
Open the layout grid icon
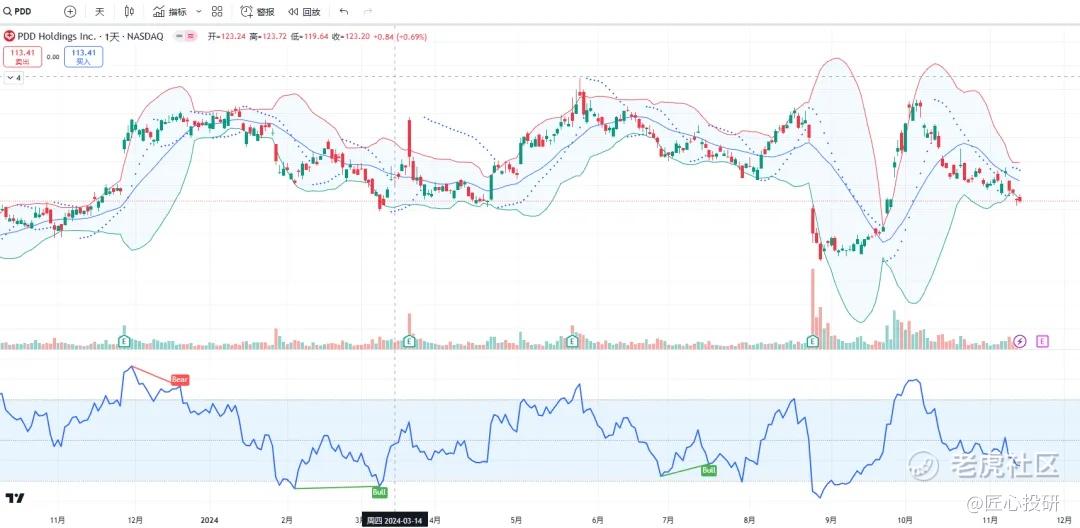(x=217, y=11)
